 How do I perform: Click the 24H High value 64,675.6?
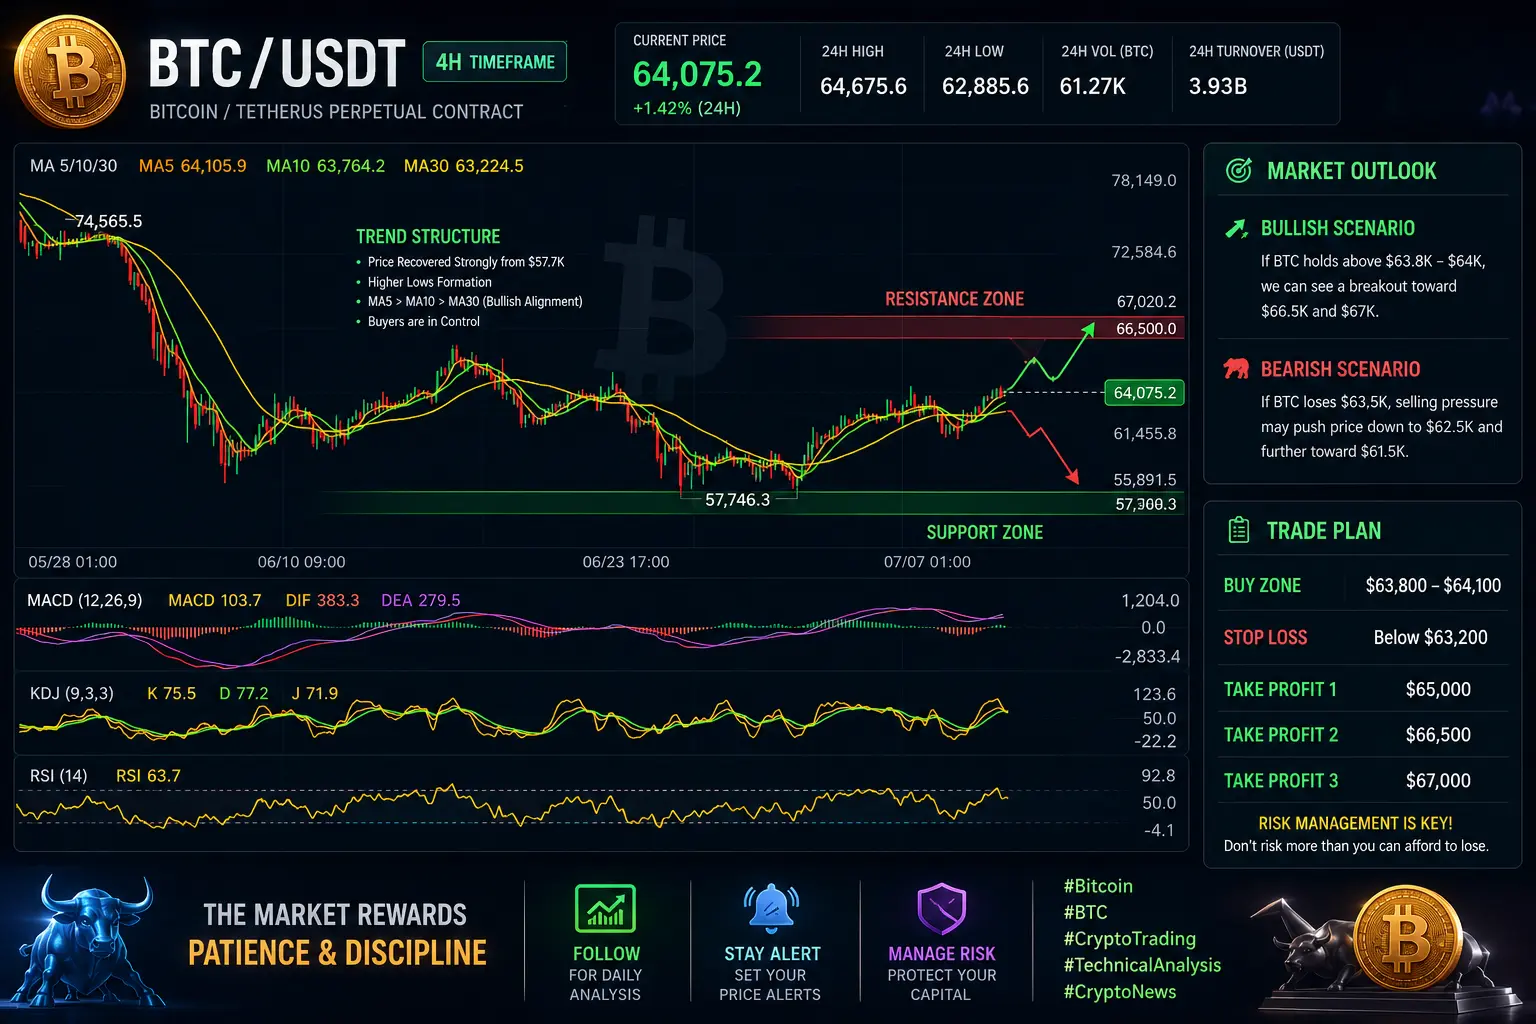point(863,87)
